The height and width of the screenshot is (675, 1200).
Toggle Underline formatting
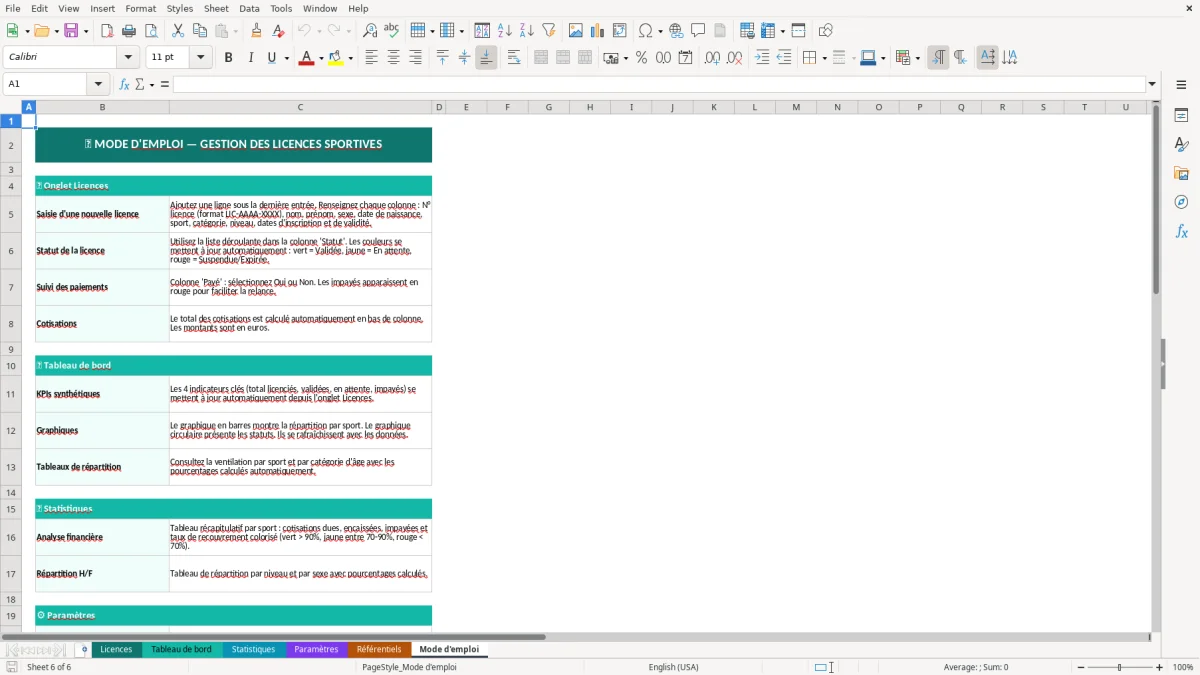pyautogui.click(x=272, y=58)
